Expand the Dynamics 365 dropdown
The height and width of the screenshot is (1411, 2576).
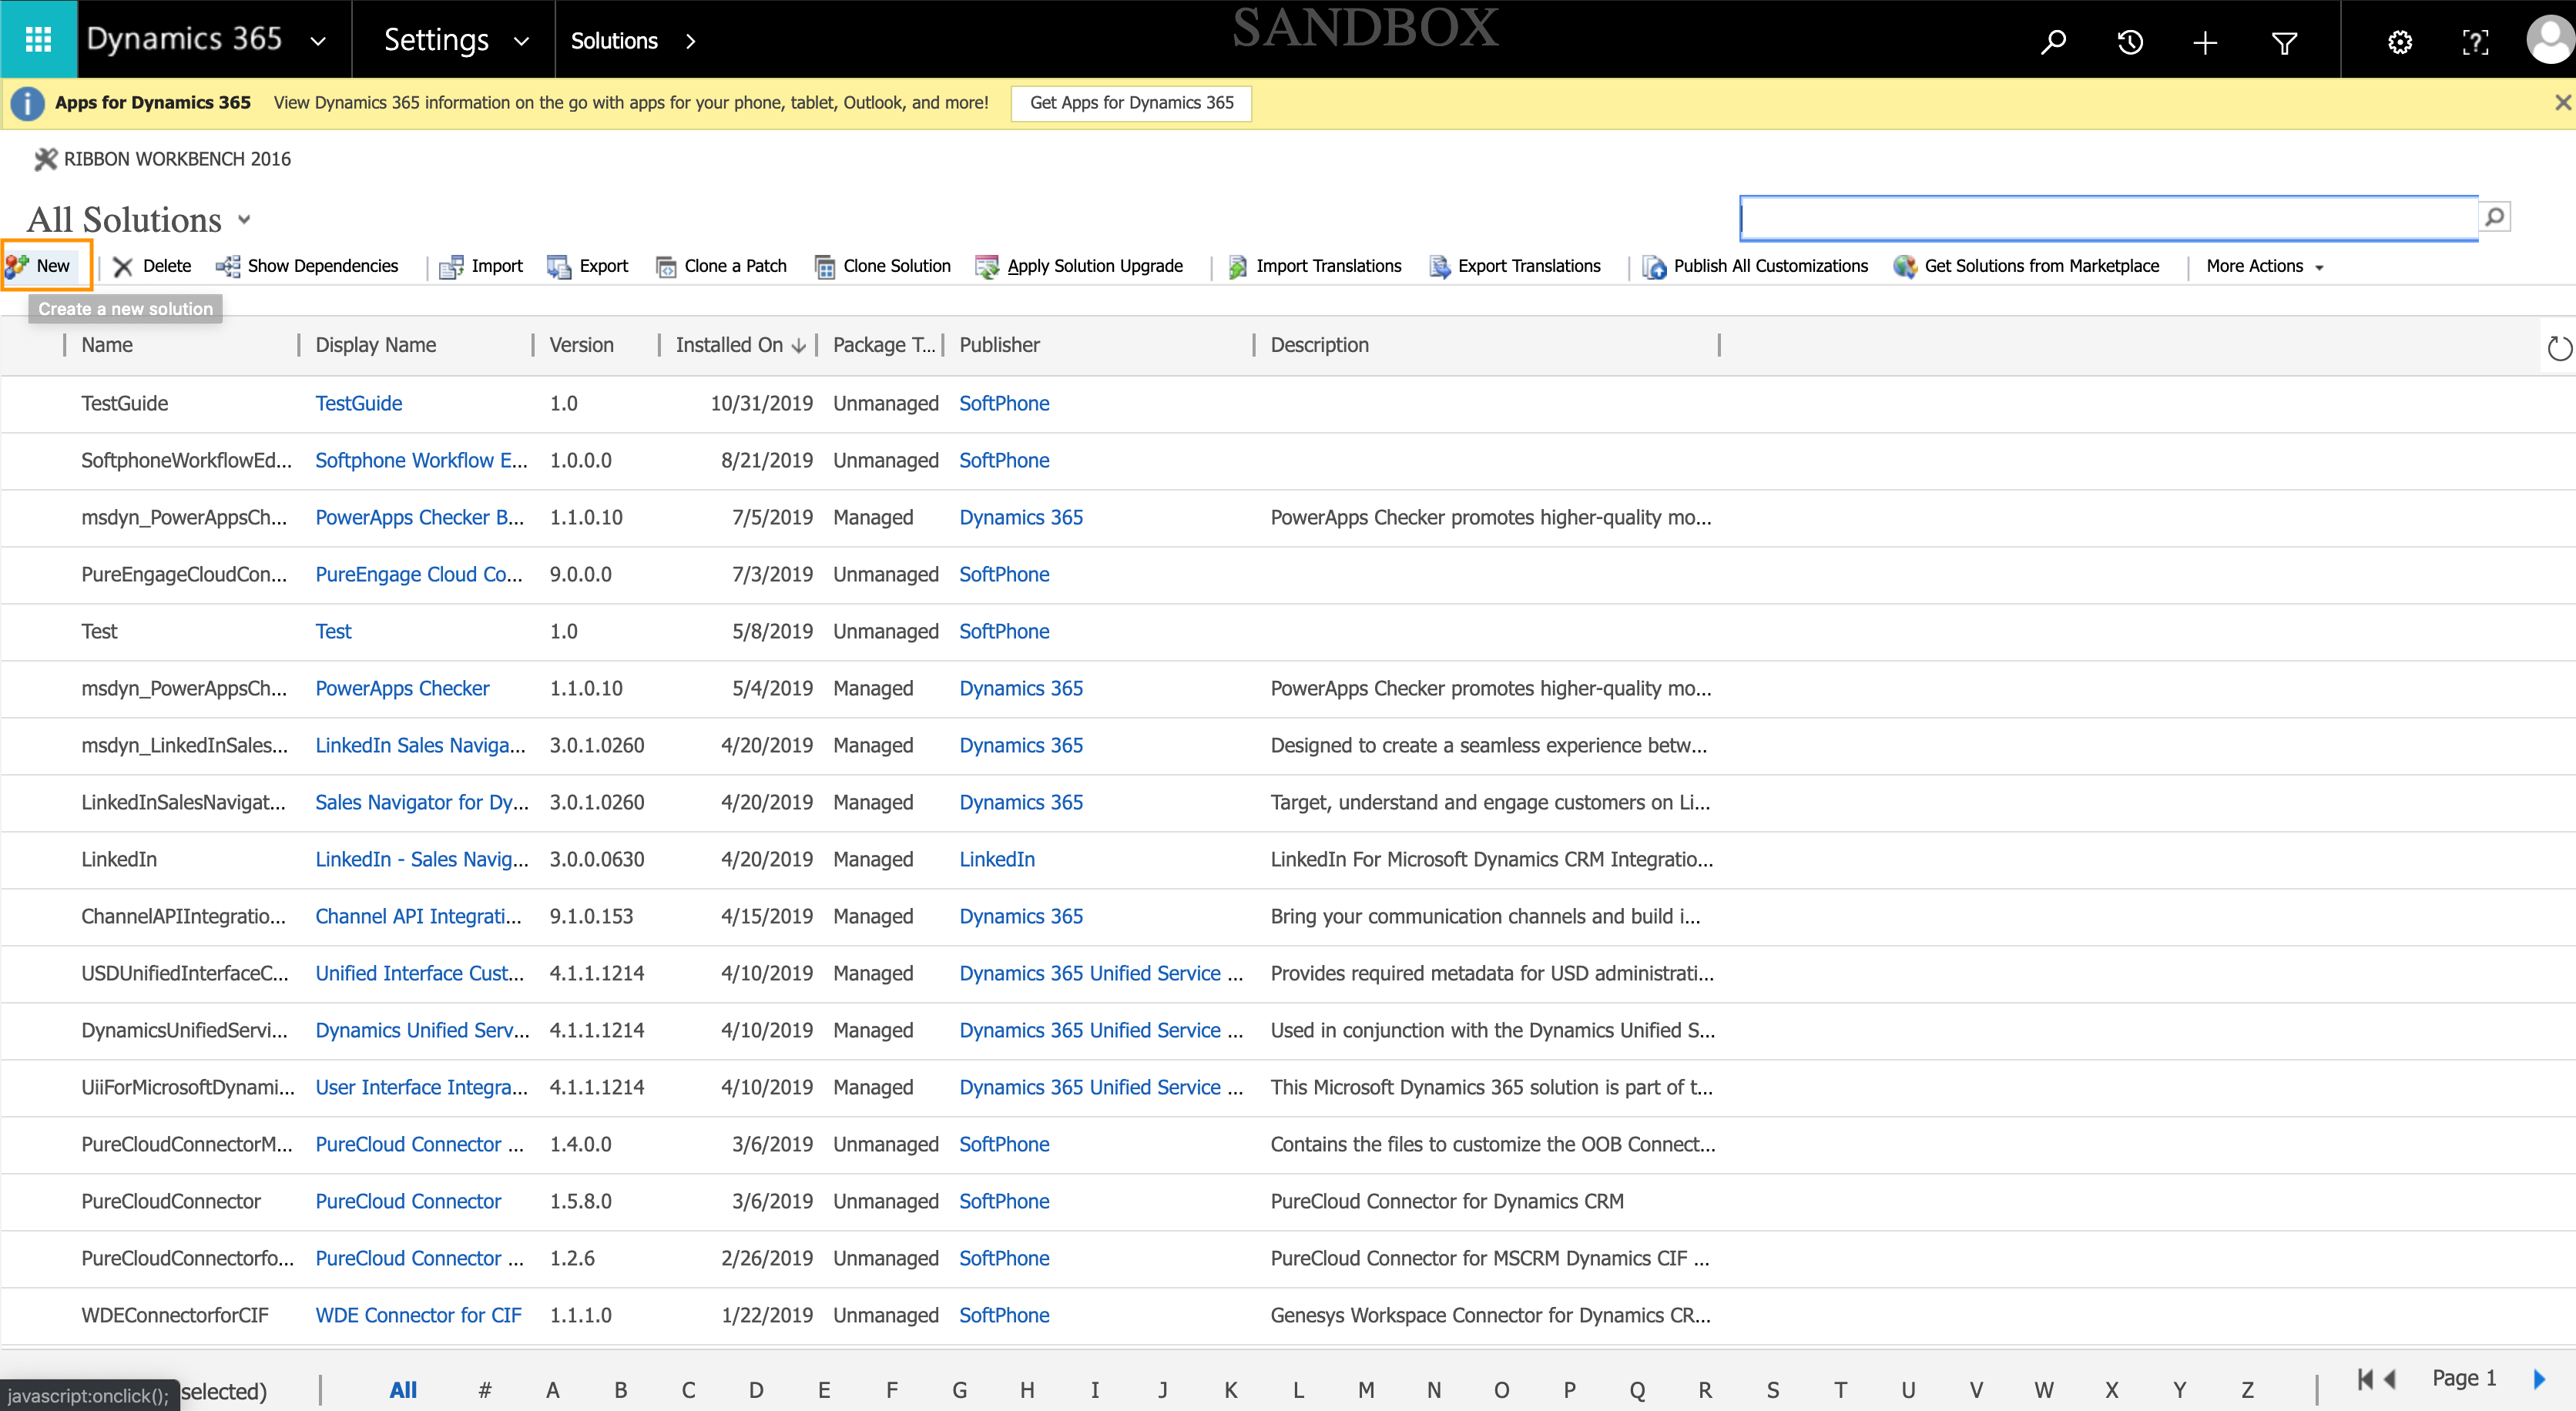pyautogui.click(x=318, y=41)
